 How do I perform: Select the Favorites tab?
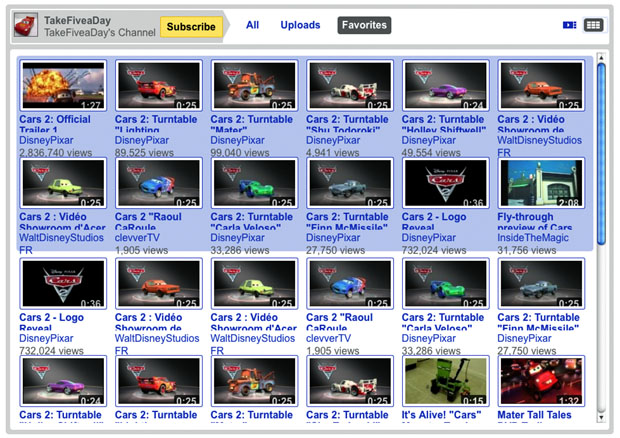[364, 25]
